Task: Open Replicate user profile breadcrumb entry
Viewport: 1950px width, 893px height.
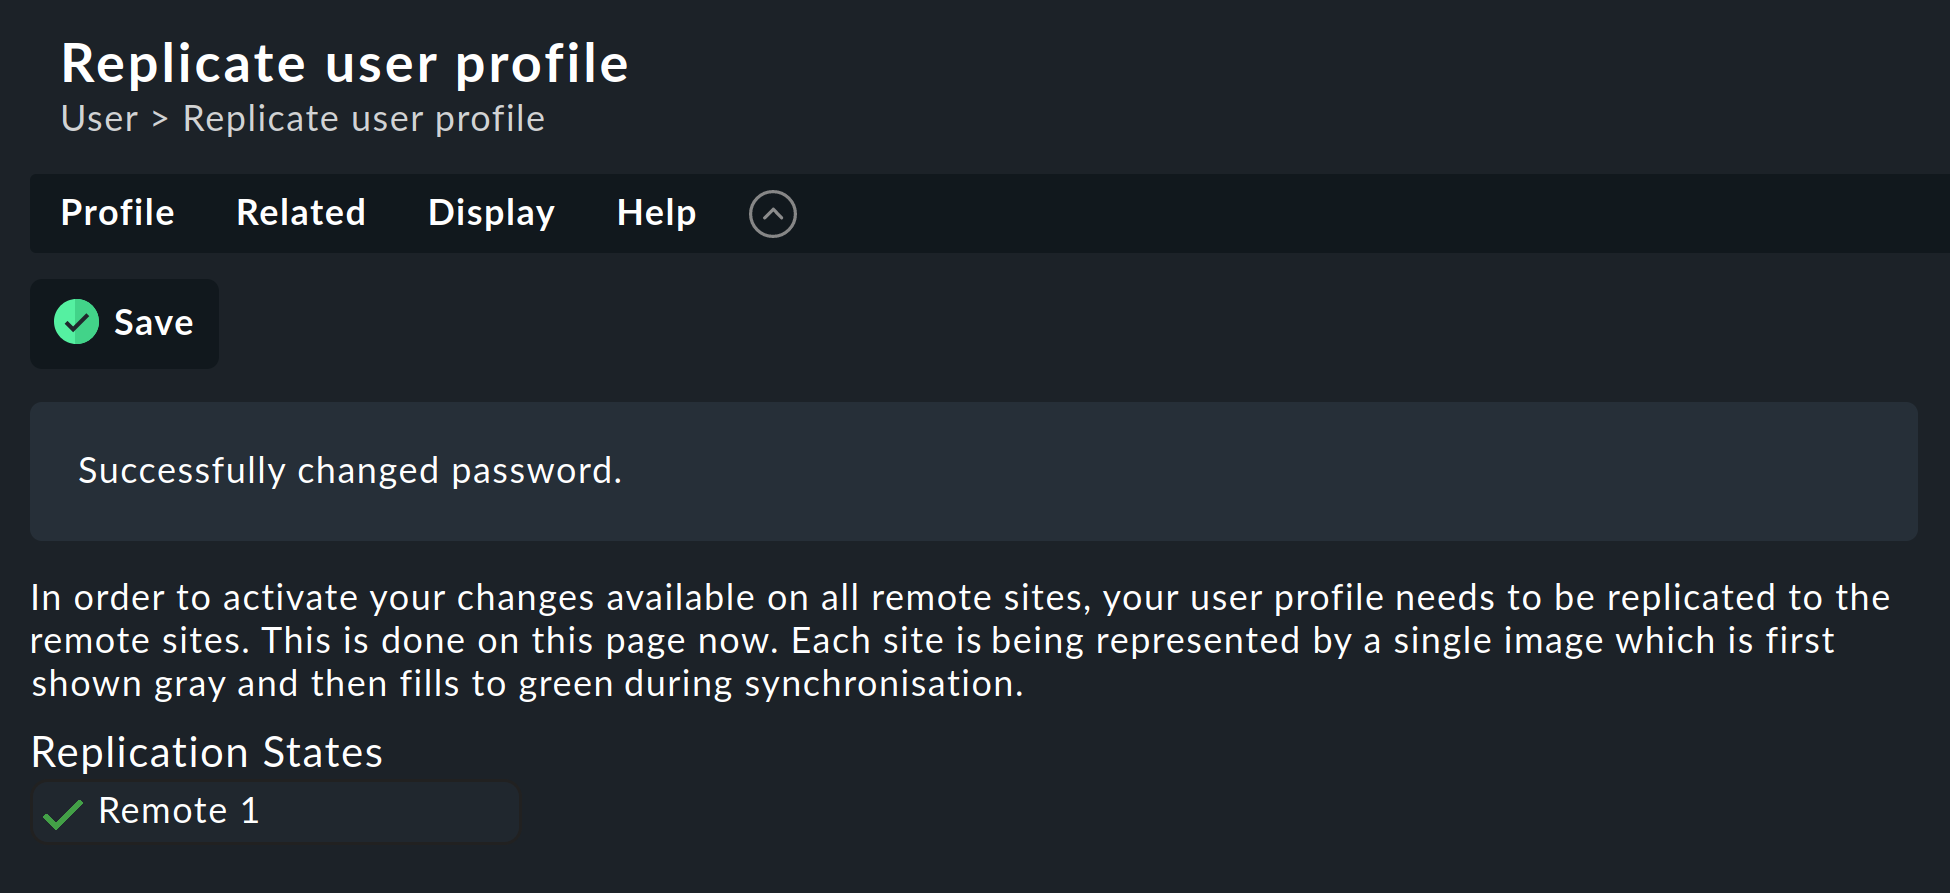Action: 363,118
